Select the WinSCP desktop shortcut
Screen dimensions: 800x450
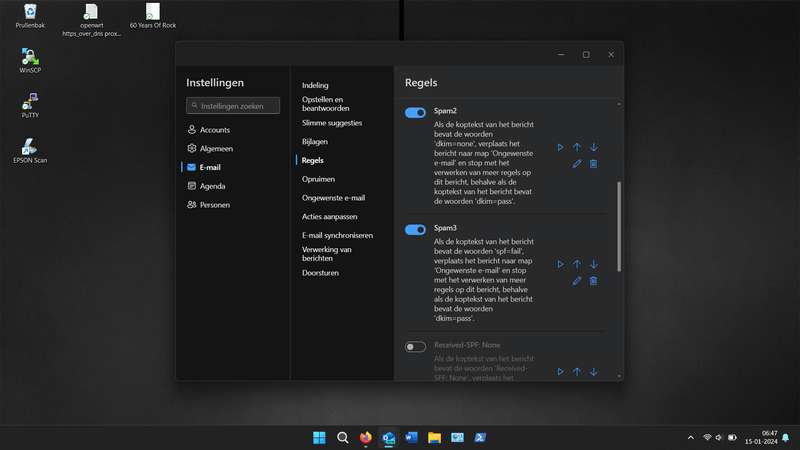click(30, 61)
